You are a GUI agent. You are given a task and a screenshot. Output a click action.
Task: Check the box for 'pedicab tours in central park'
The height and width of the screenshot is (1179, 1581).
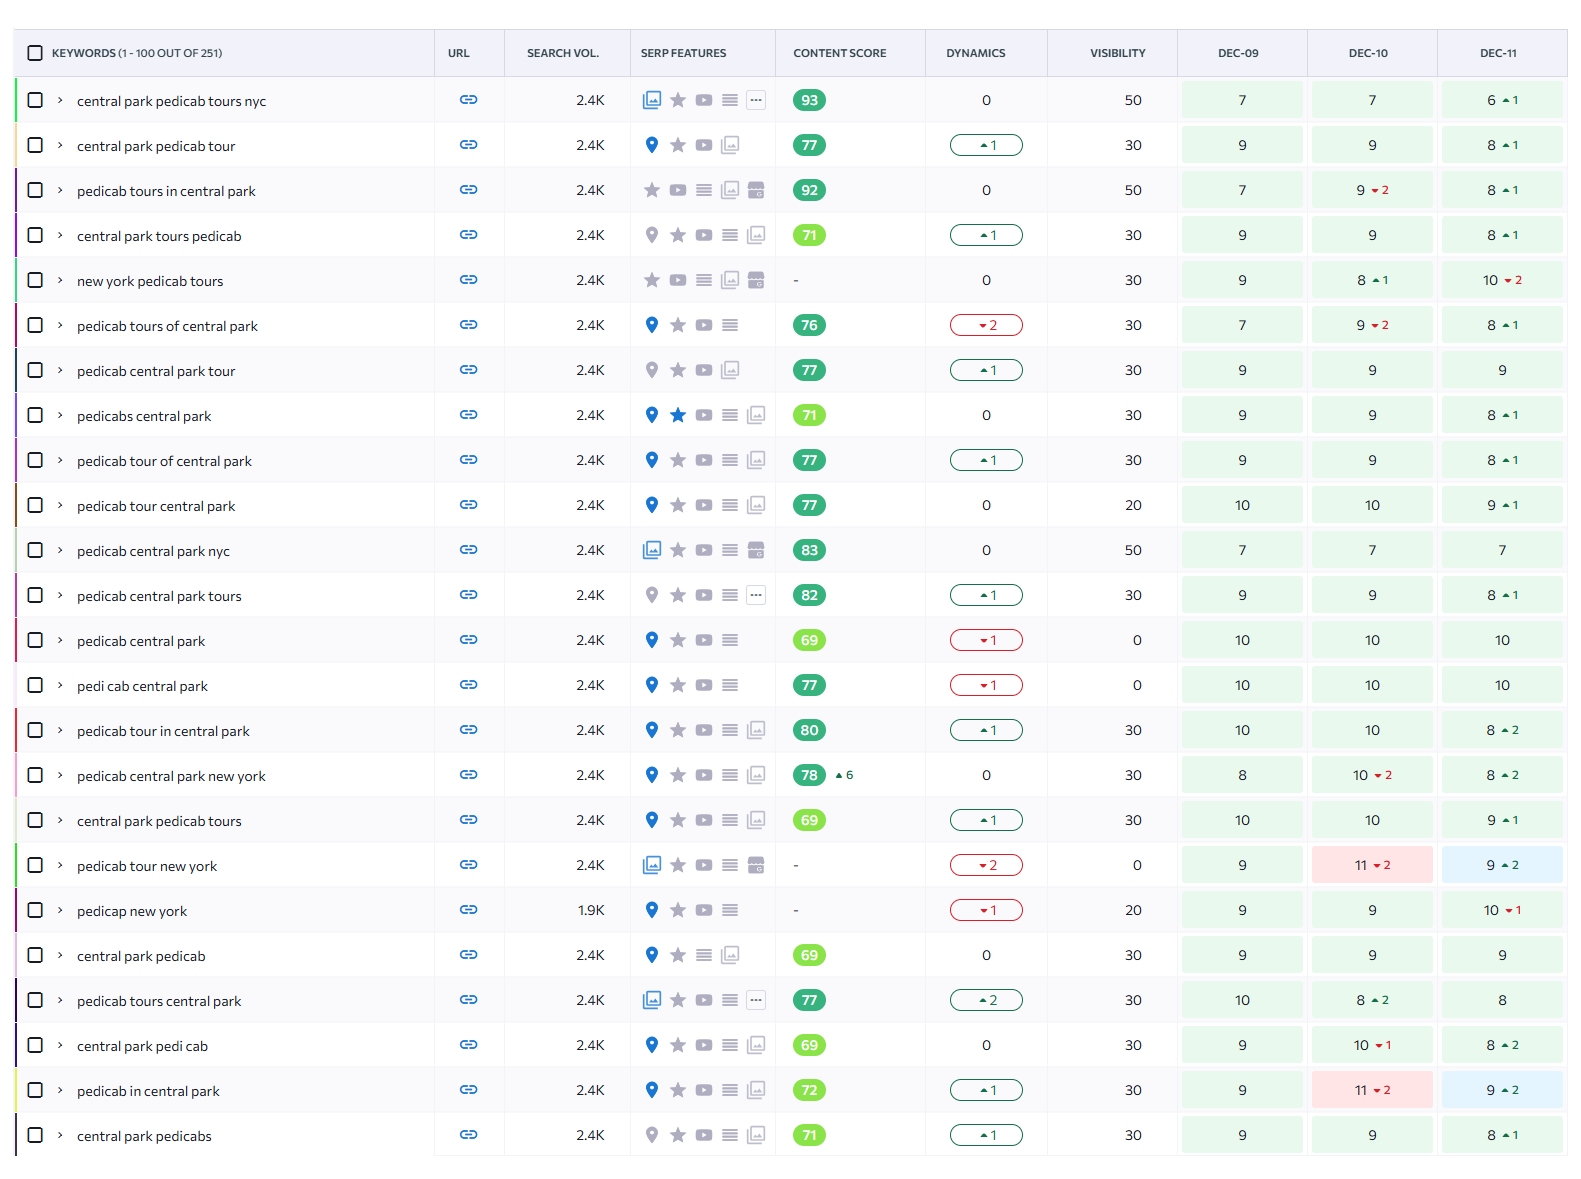(x=35, y=190)
